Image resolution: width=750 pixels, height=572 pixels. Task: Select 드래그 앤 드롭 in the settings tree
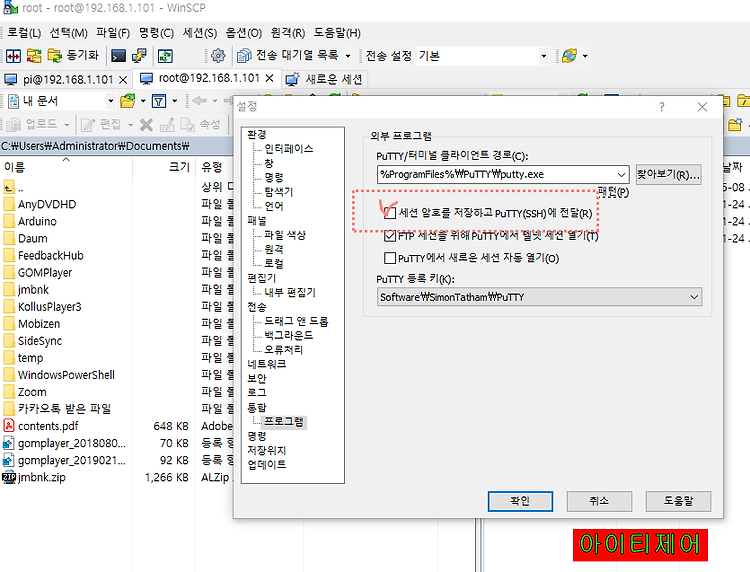[296, 321]
